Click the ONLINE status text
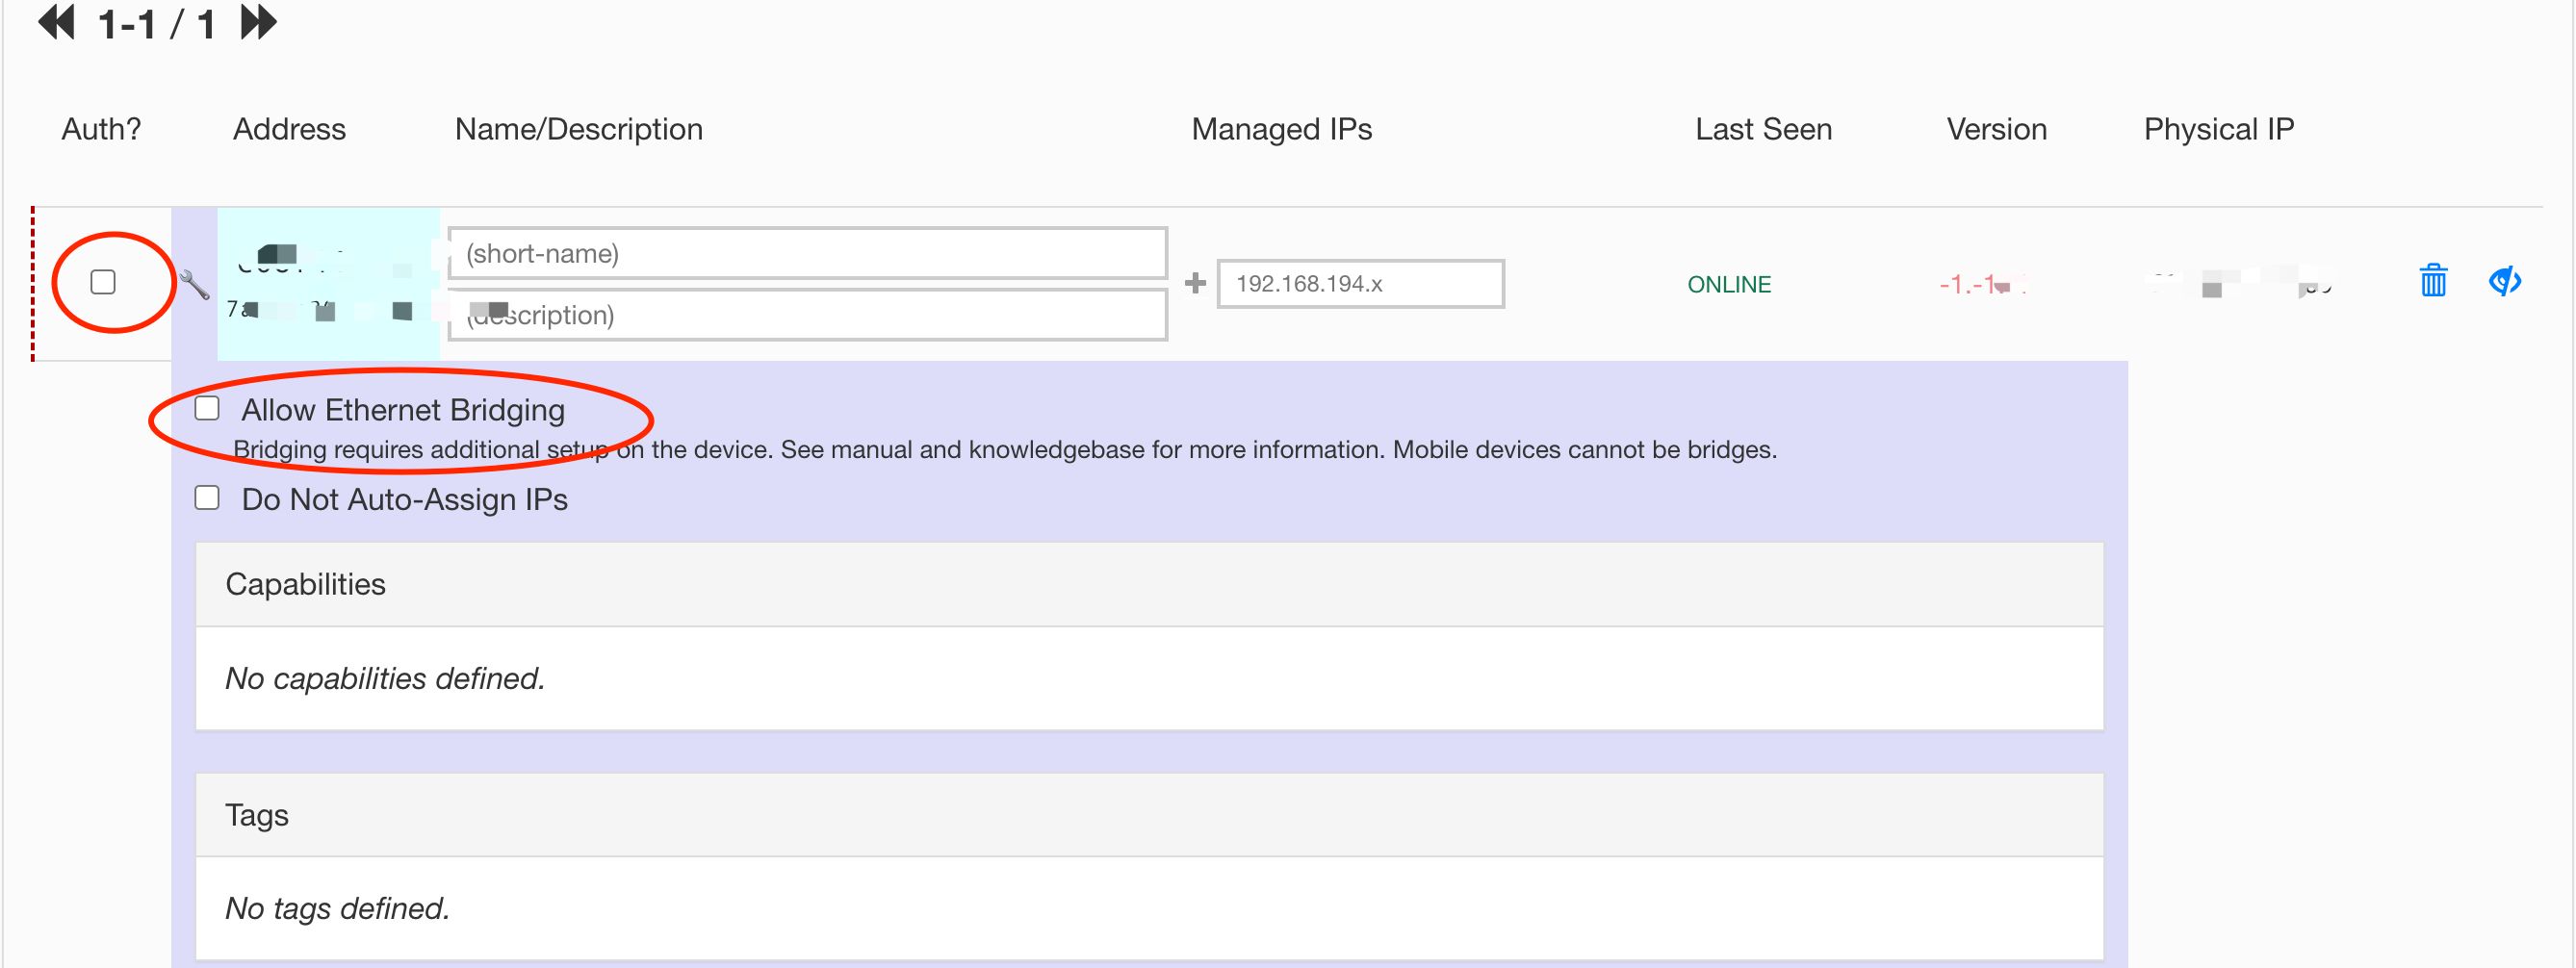Screen dimensions: 2576x968 (1729, 284)
